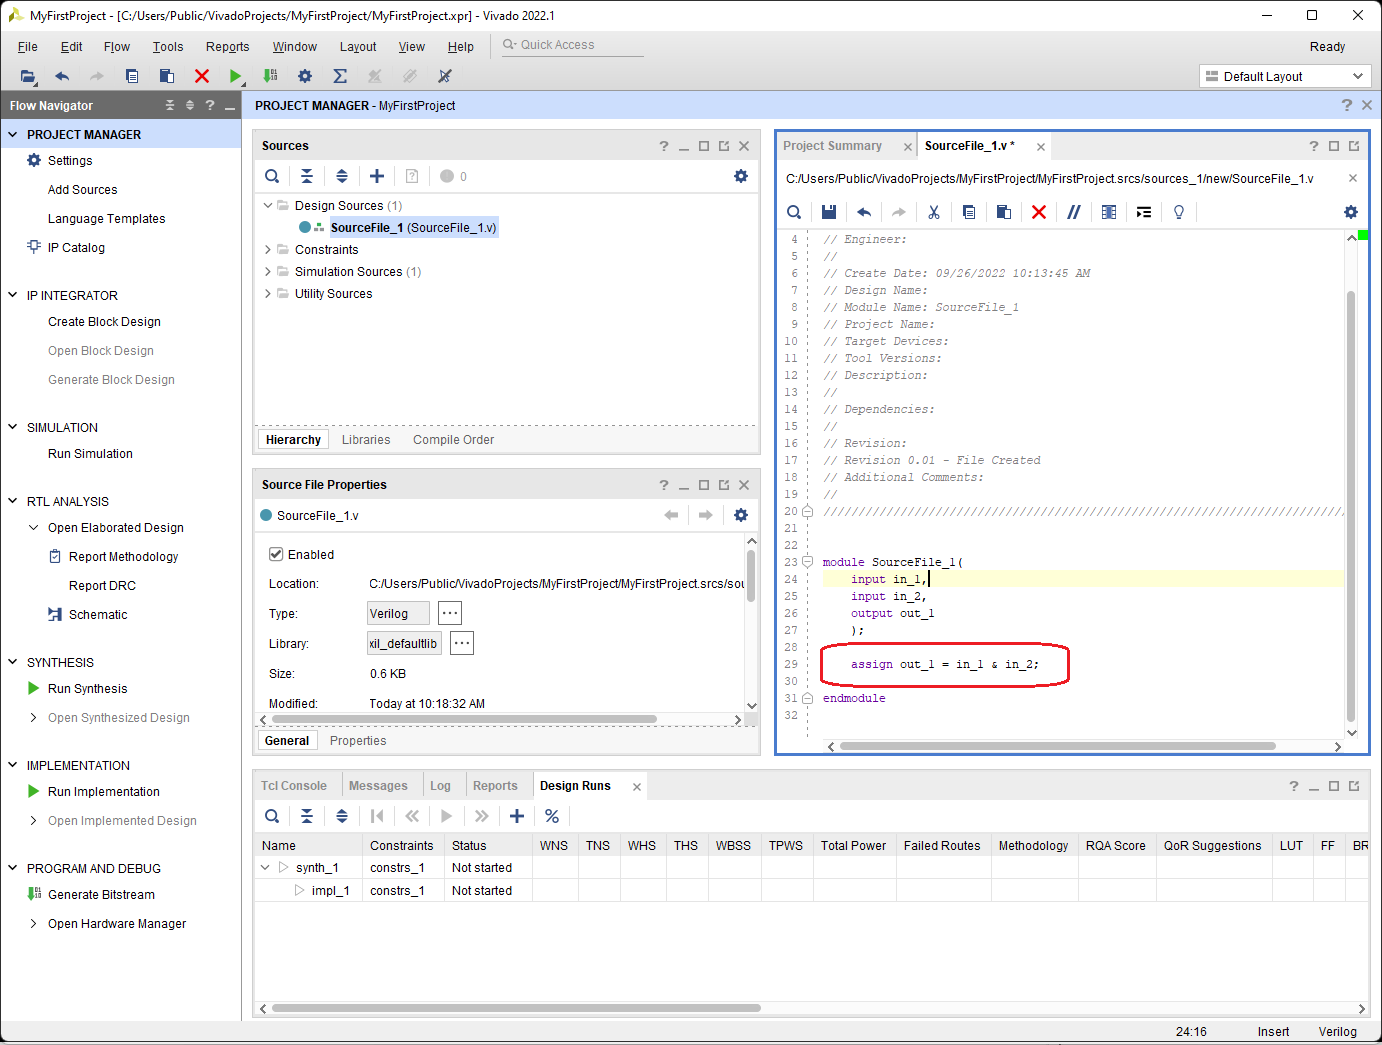Image resolution: width=1382 pixels, height=1045 pixels.
Task: Open the Default Layout dropdown
Action: click(x=1285, y=76)
